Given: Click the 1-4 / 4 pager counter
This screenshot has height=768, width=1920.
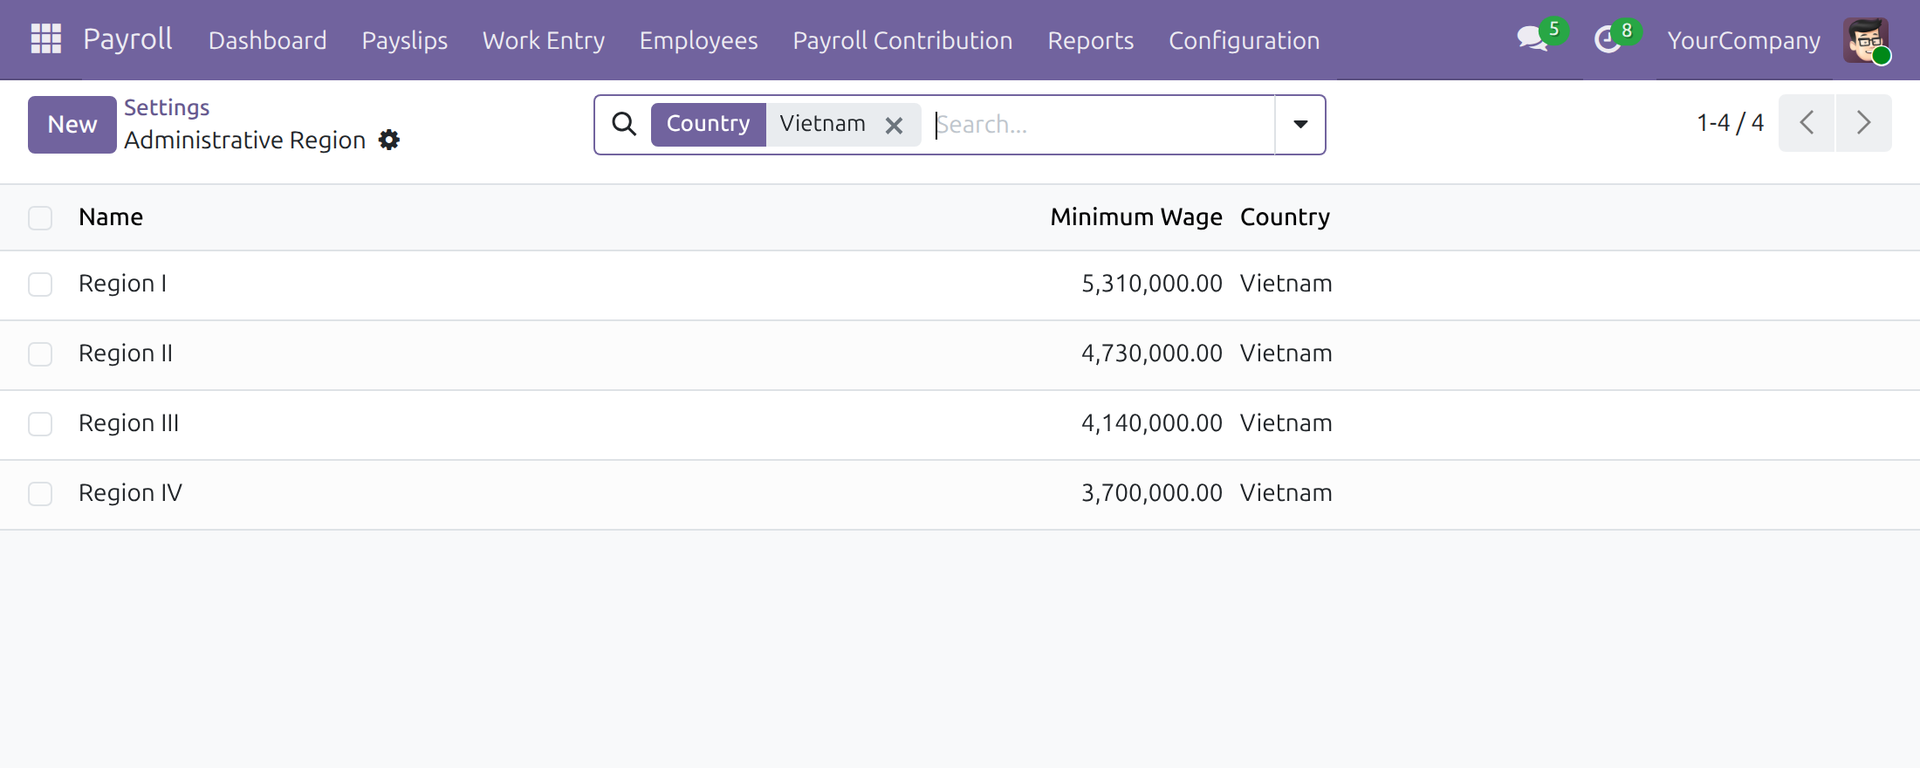Looking at the screenshot, I should pos(1730,123).
